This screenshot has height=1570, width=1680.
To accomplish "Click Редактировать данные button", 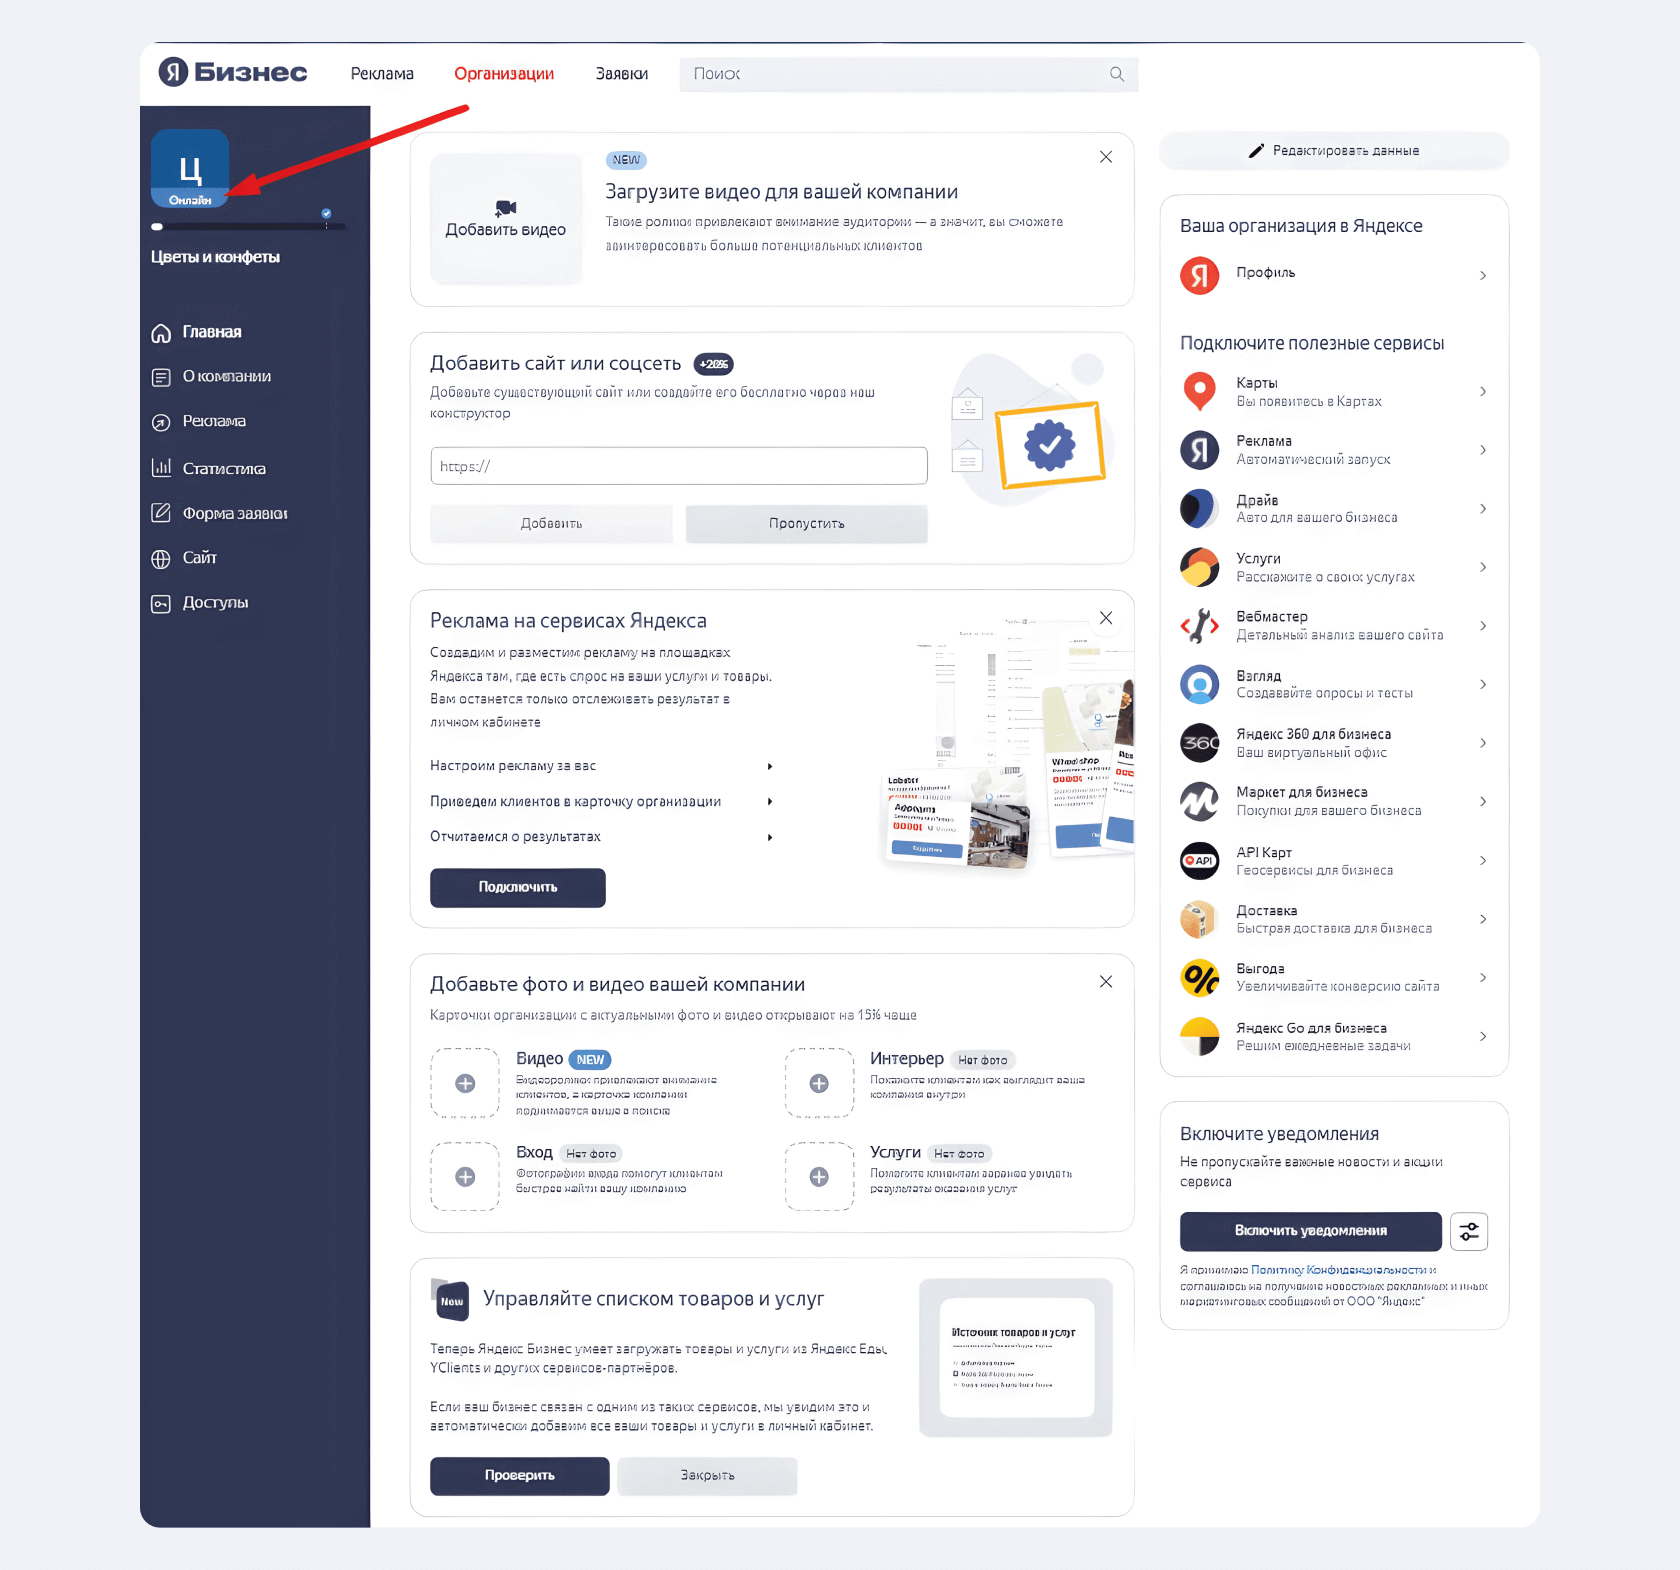I will (x=1334, y=151).
